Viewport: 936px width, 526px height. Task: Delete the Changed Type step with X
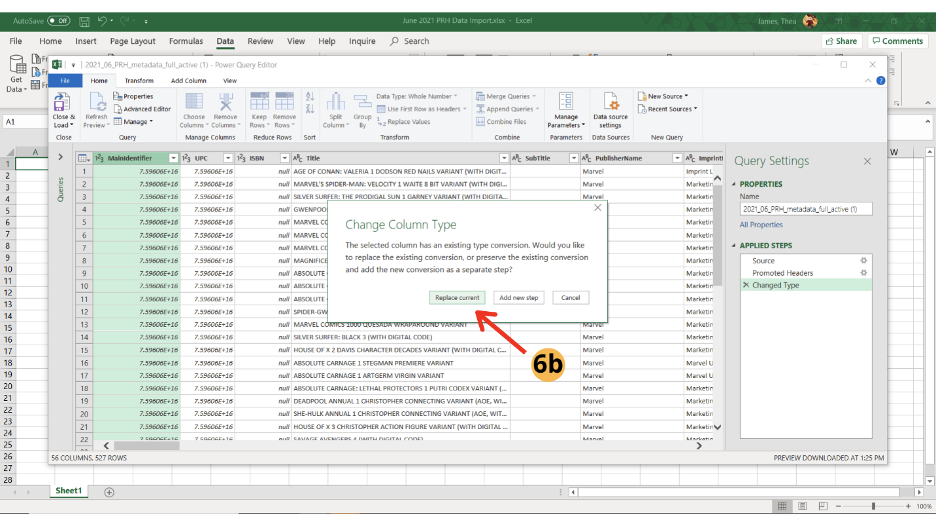[746, 285]
